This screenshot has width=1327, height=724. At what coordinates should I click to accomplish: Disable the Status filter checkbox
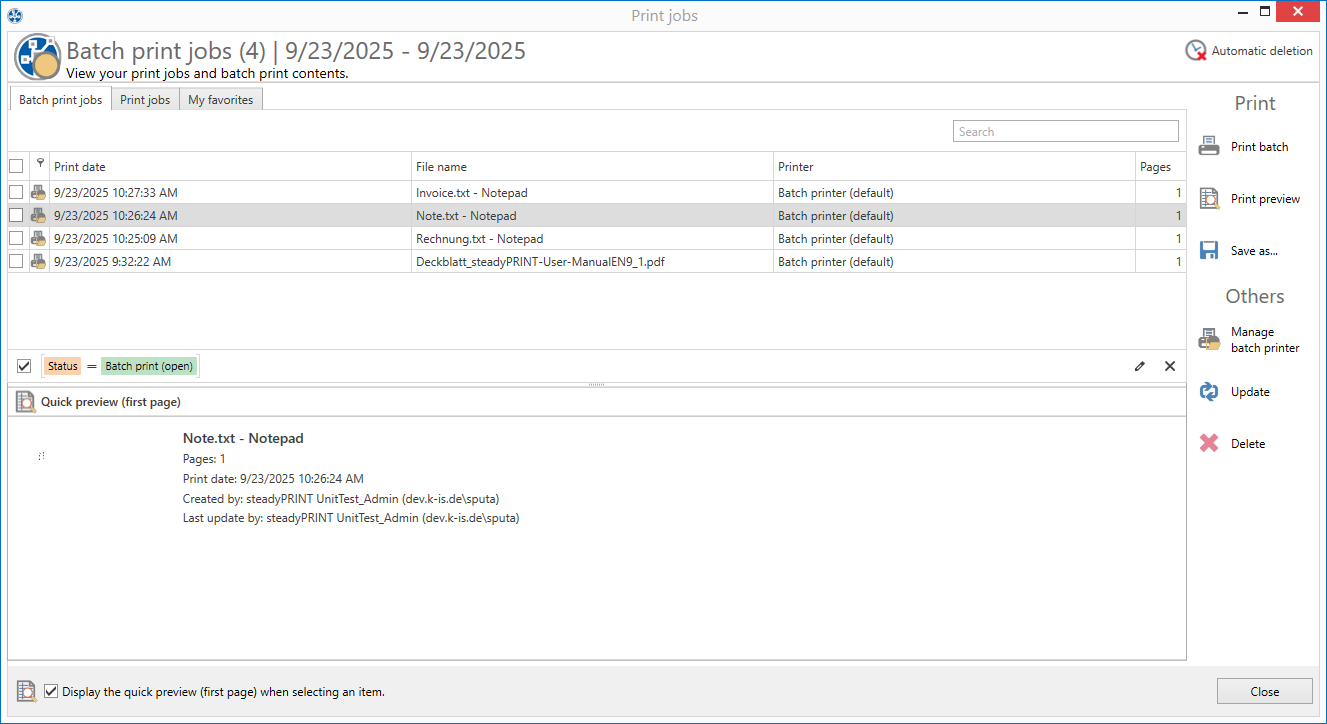(25, 366)
